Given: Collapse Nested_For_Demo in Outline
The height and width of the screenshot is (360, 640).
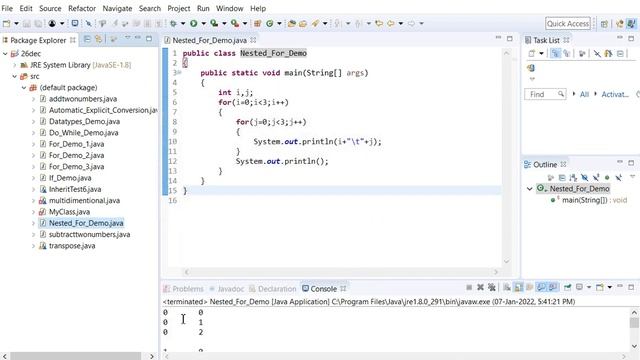Looking at the screenshot, I should (529, 189).
